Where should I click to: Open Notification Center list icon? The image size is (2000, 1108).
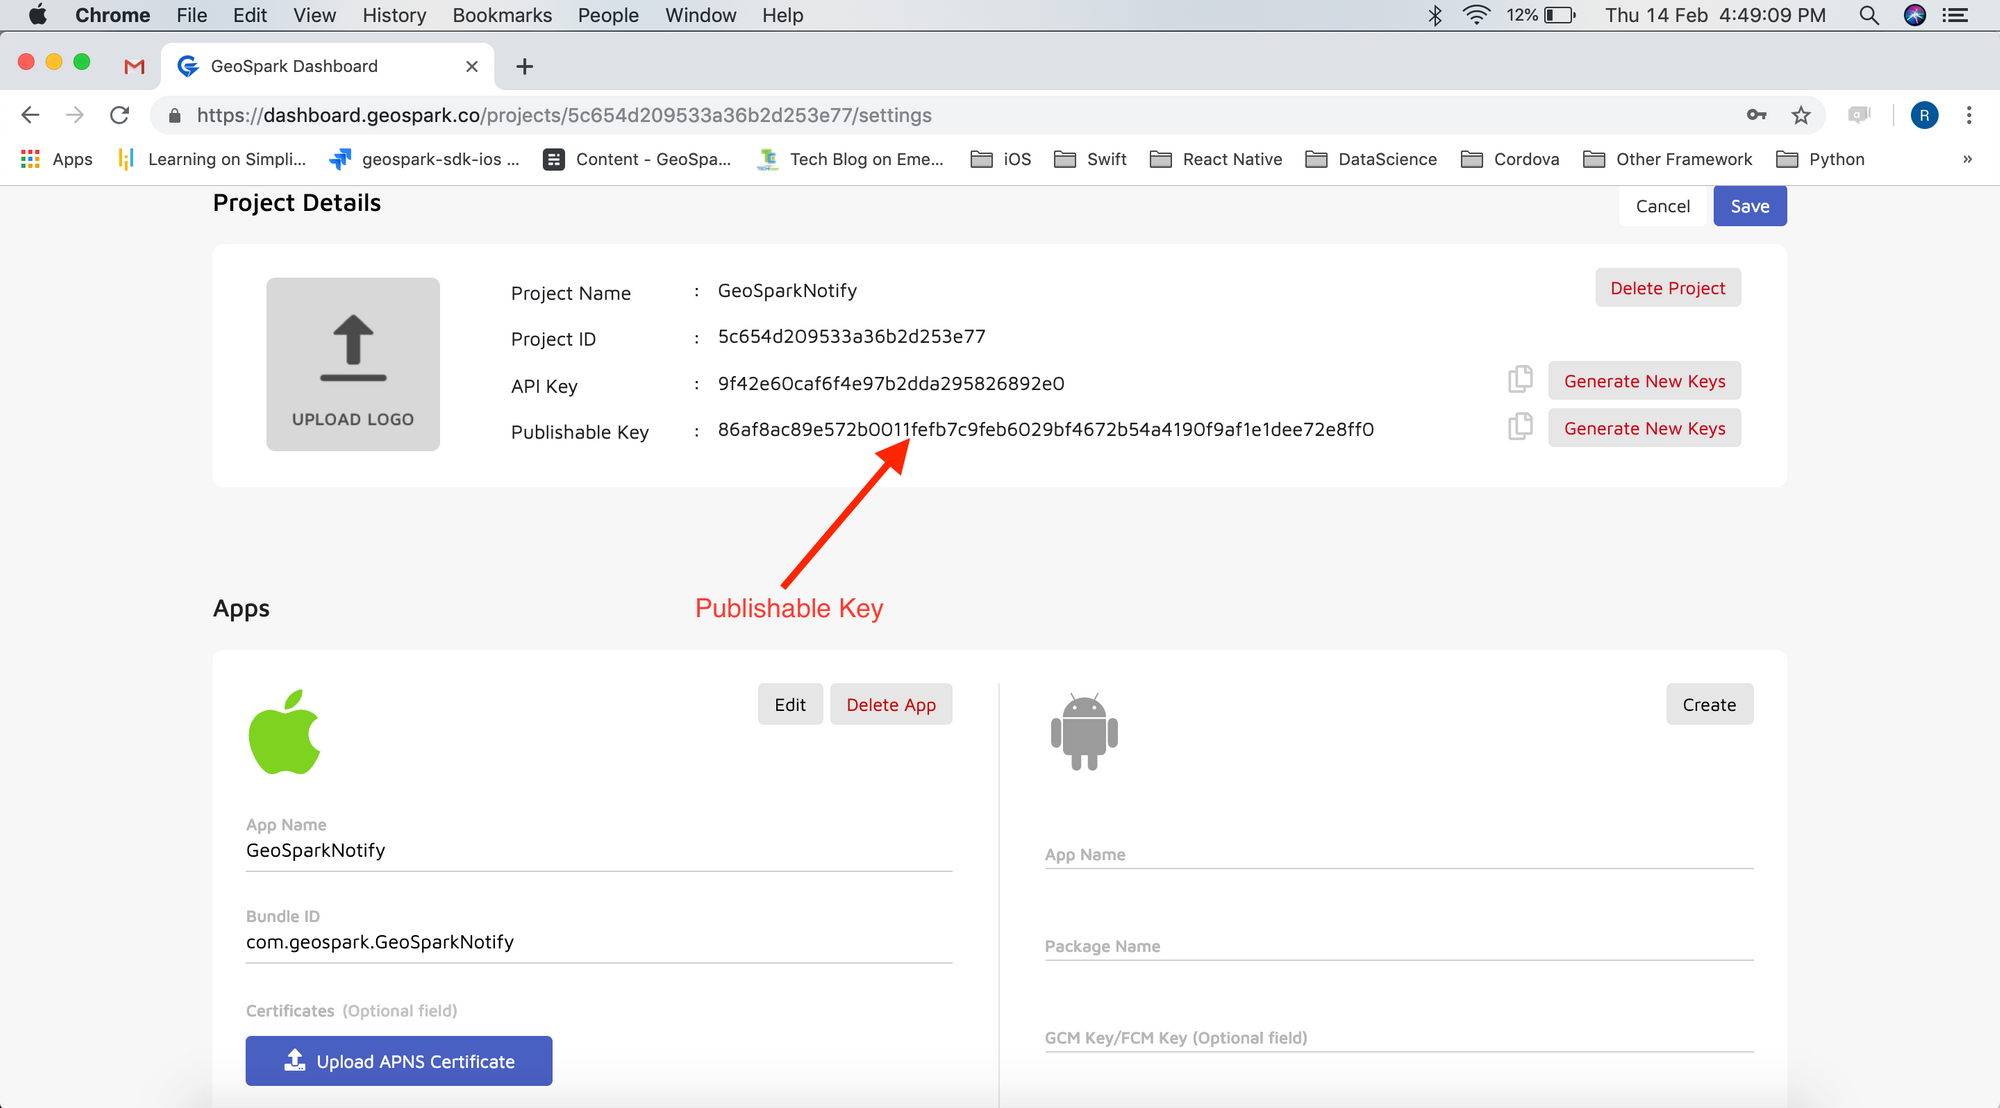pyautogui.click(x=1955, y=15)
